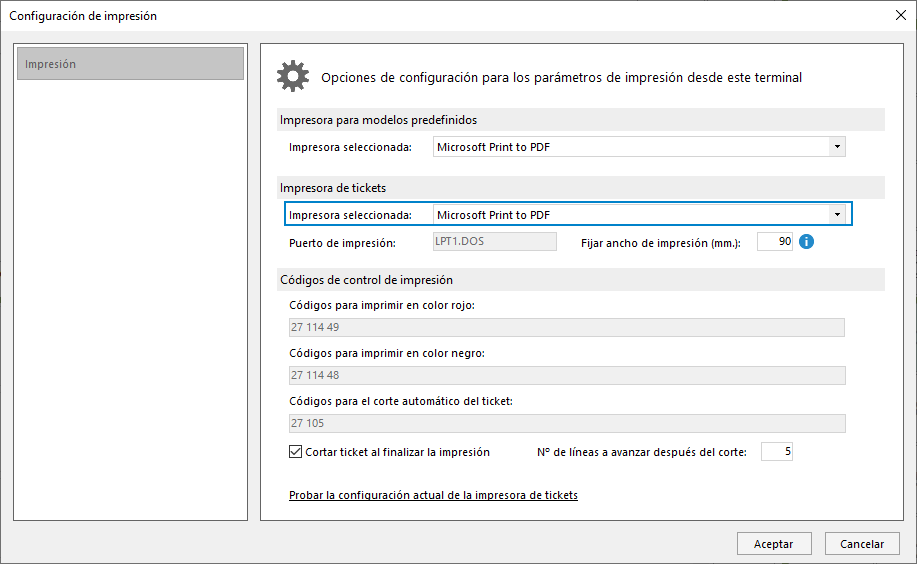Click the red color print codes field

[x=567, y=327]
